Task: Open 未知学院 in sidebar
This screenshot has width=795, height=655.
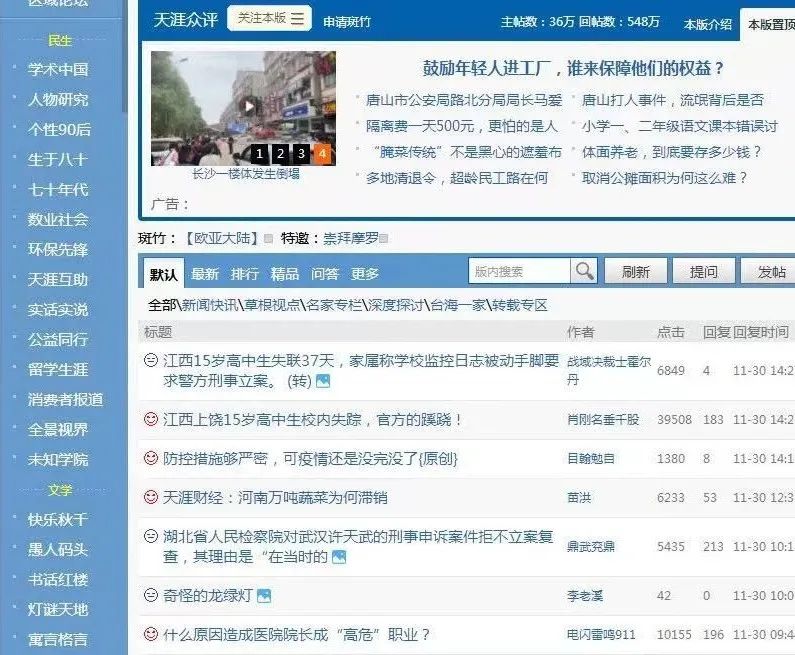Action: (x=58, y=459)
